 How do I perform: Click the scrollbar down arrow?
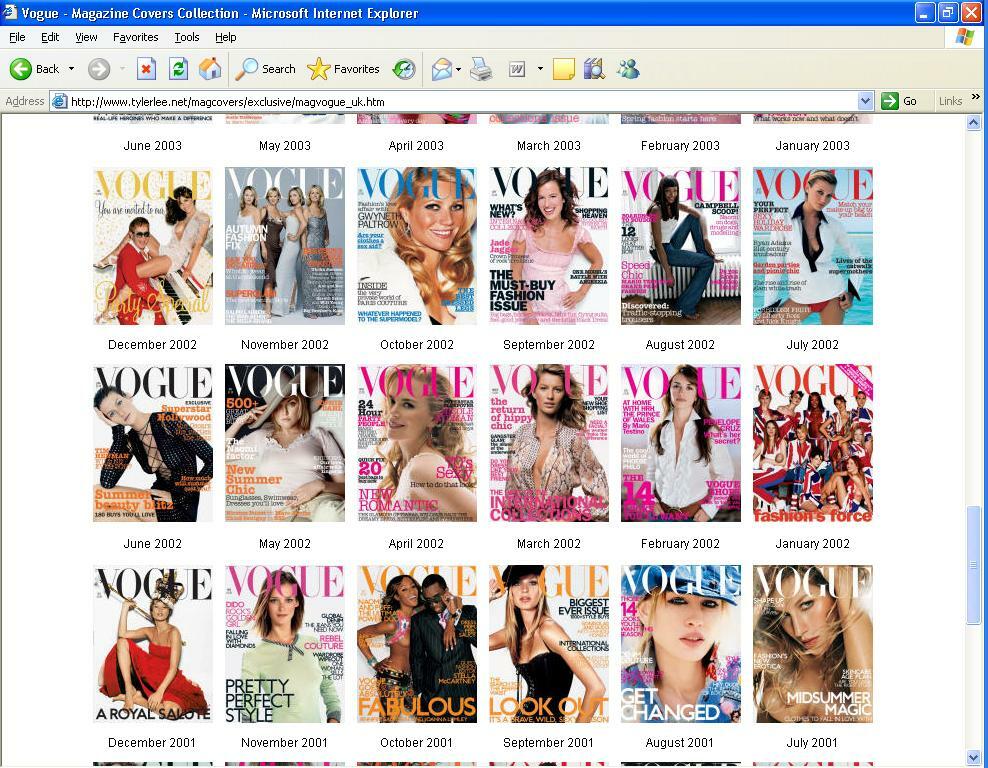coord(974,756)
